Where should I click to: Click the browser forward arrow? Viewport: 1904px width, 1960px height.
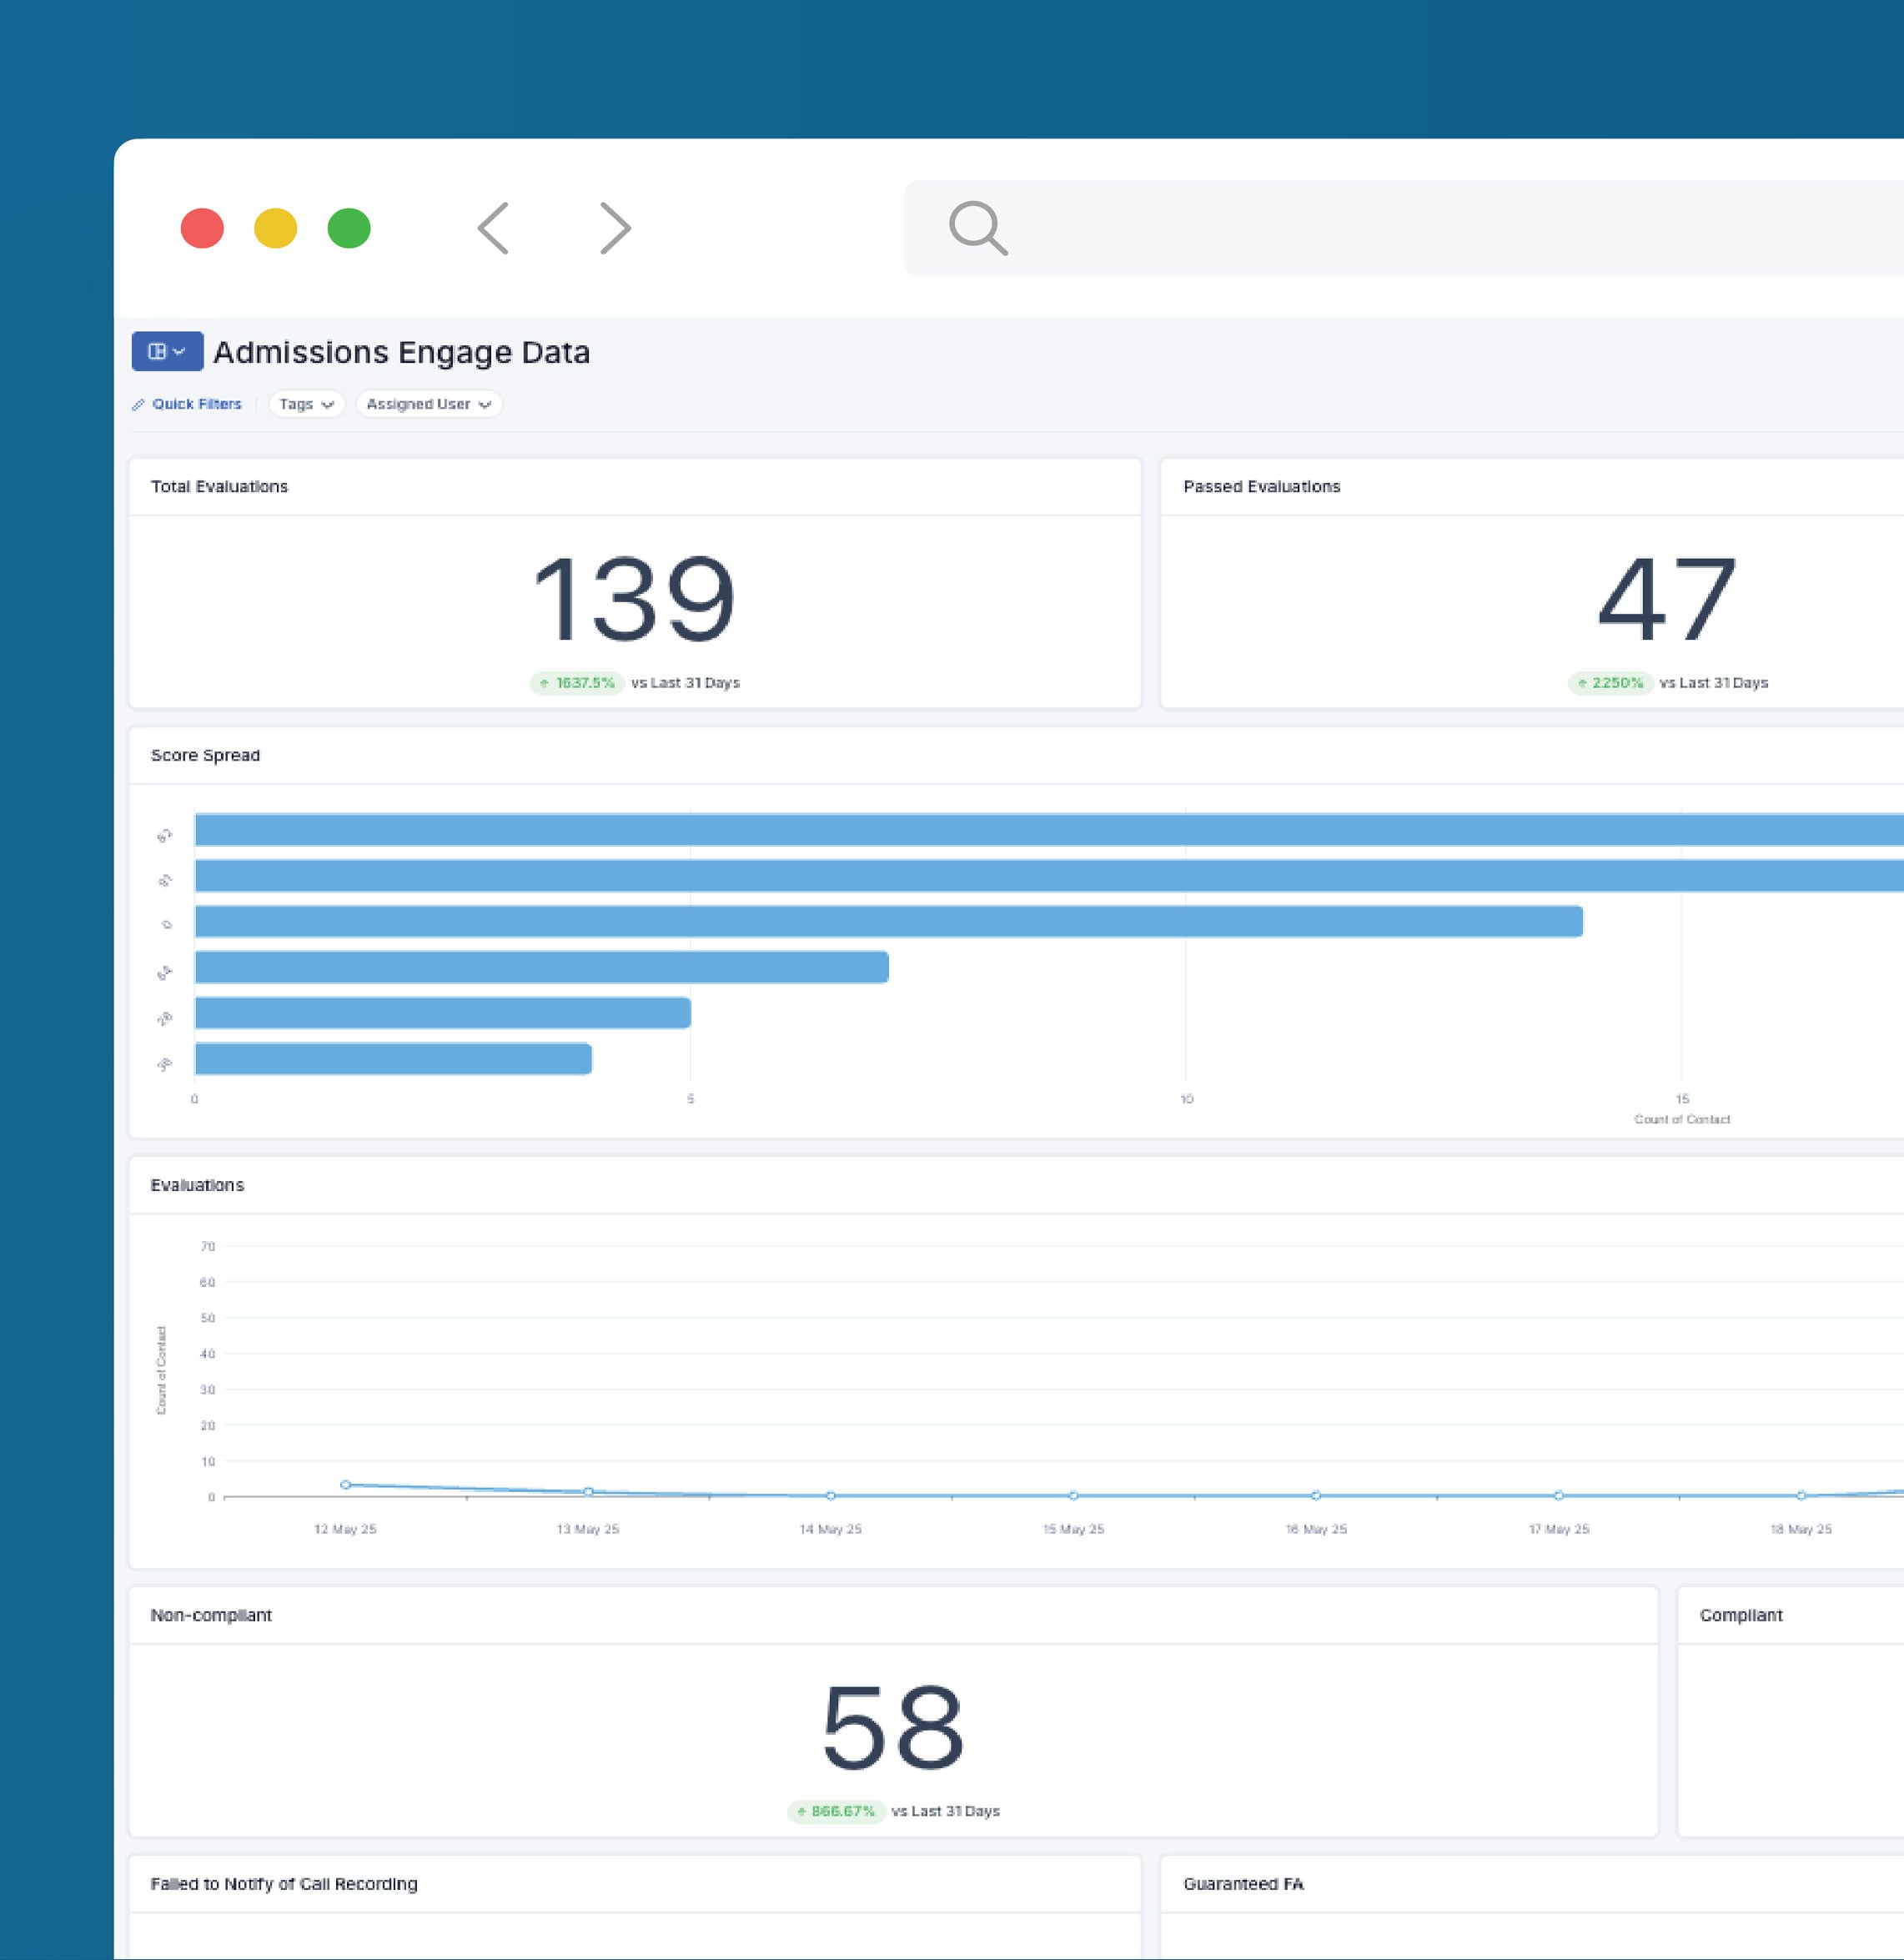click(615, 228)
